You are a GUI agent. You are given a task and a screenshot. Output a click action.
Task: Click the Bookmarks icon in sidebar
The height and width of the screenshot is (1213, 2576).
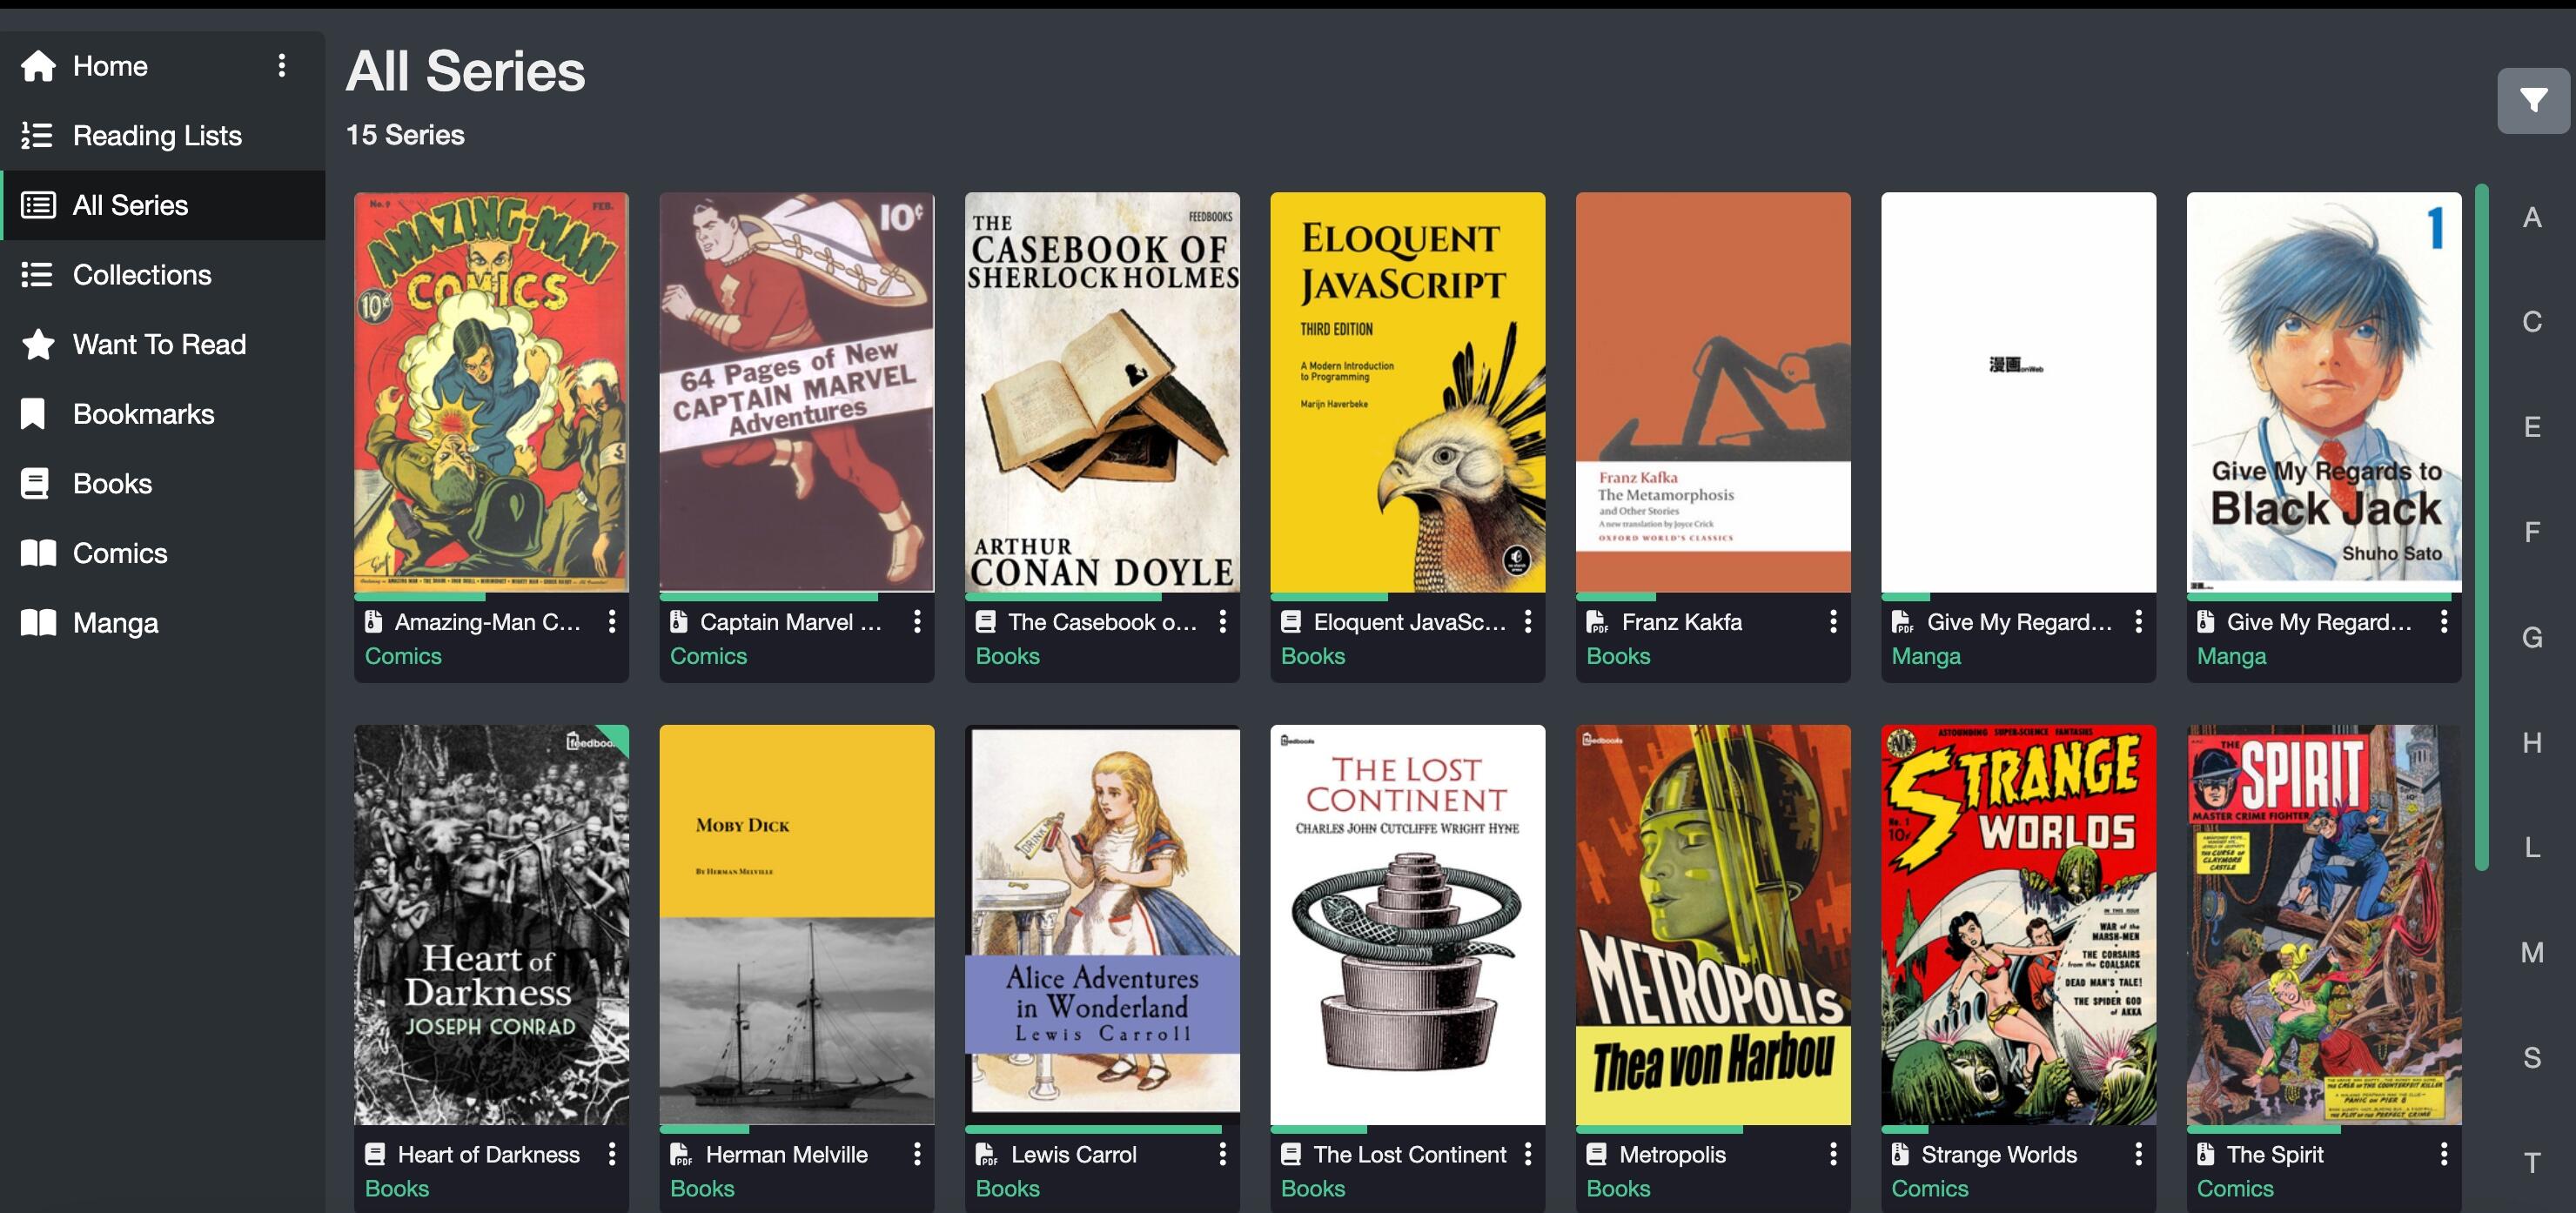click(33, 414)
